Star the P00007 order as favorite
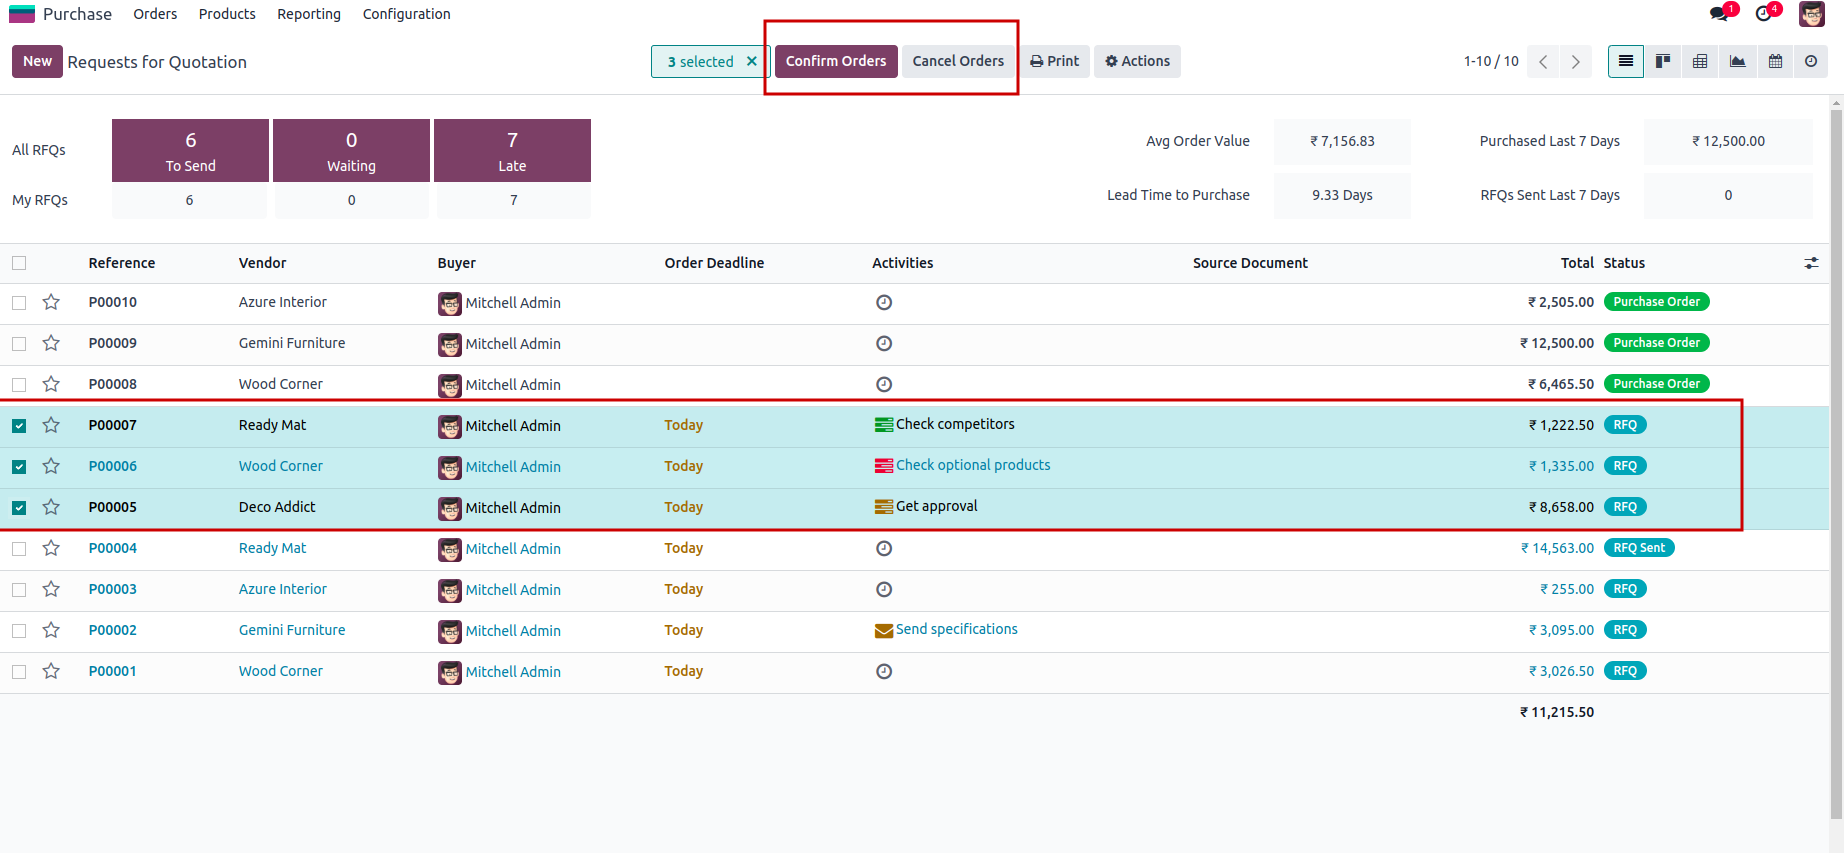Viewport: 1844px width, 853px height. pyautogui.click(x=51, y=425)
